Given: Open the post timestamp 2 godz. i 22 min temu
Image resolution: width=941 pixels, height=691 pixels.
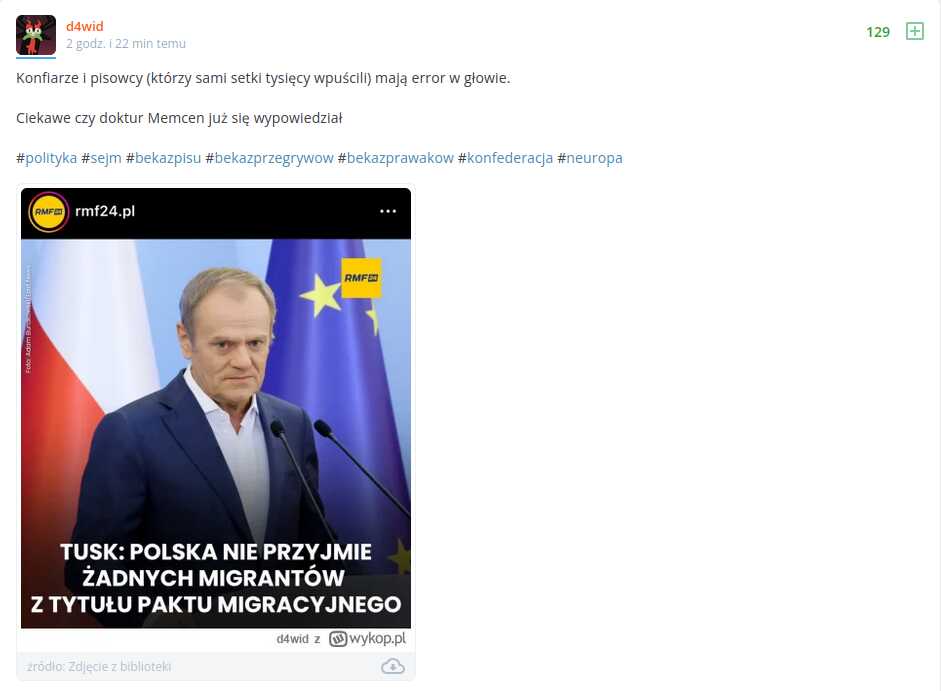Looking at the screenshot, I should tap(126, 44).
